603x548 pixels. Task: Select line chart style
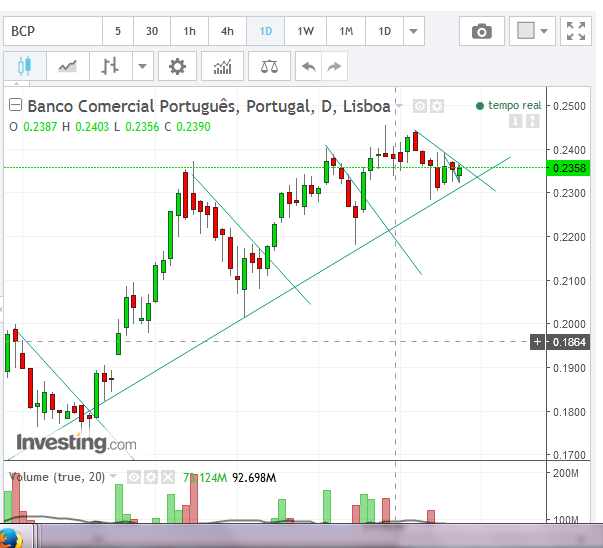point(68,66)
